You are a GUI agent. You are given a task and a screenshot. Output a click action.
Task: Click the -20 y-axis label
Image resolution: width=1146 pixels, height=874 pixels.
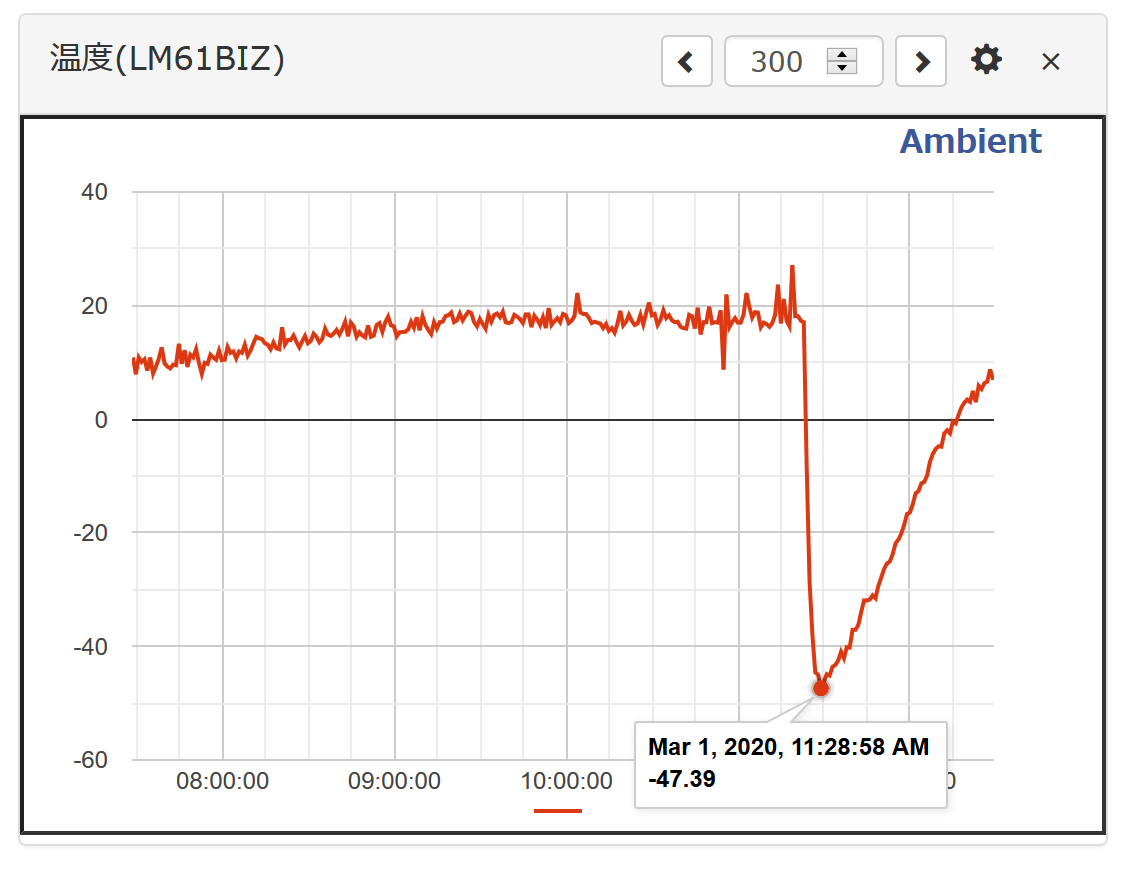pyautogui.click(x=91, y=533)
